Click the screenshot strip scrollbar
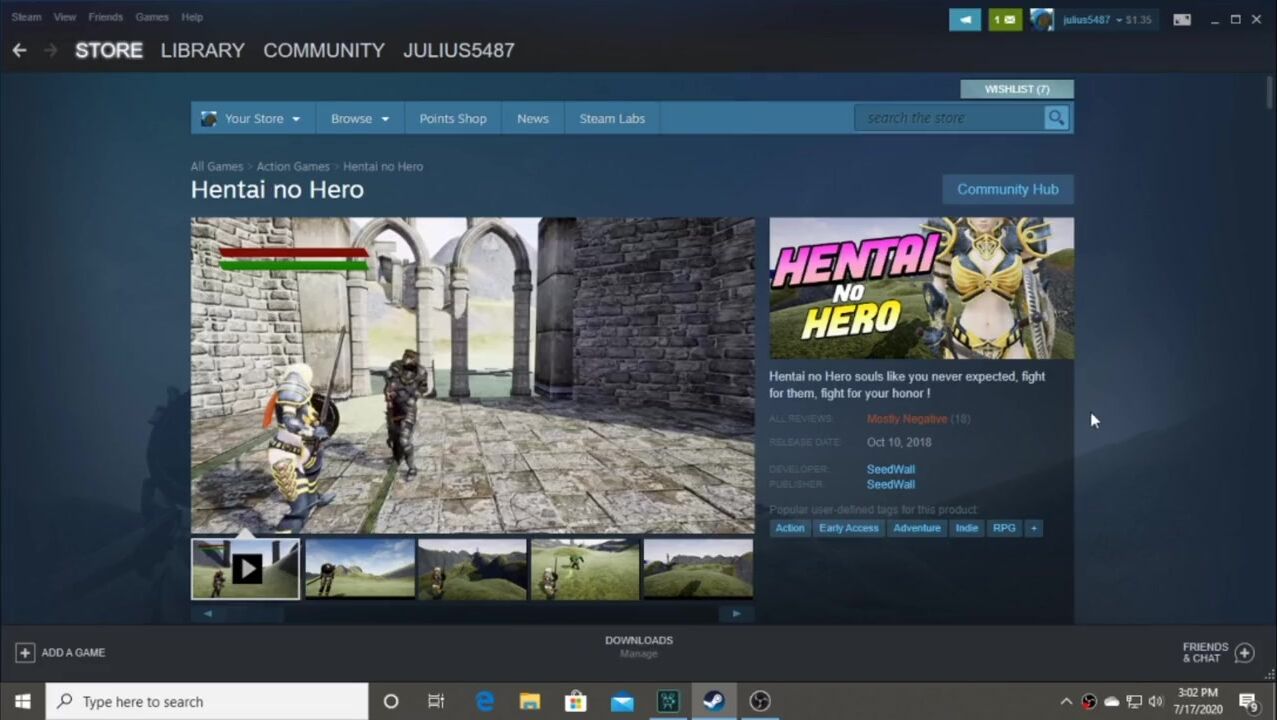Screen dimensions: 1277x720 (472, 613)
